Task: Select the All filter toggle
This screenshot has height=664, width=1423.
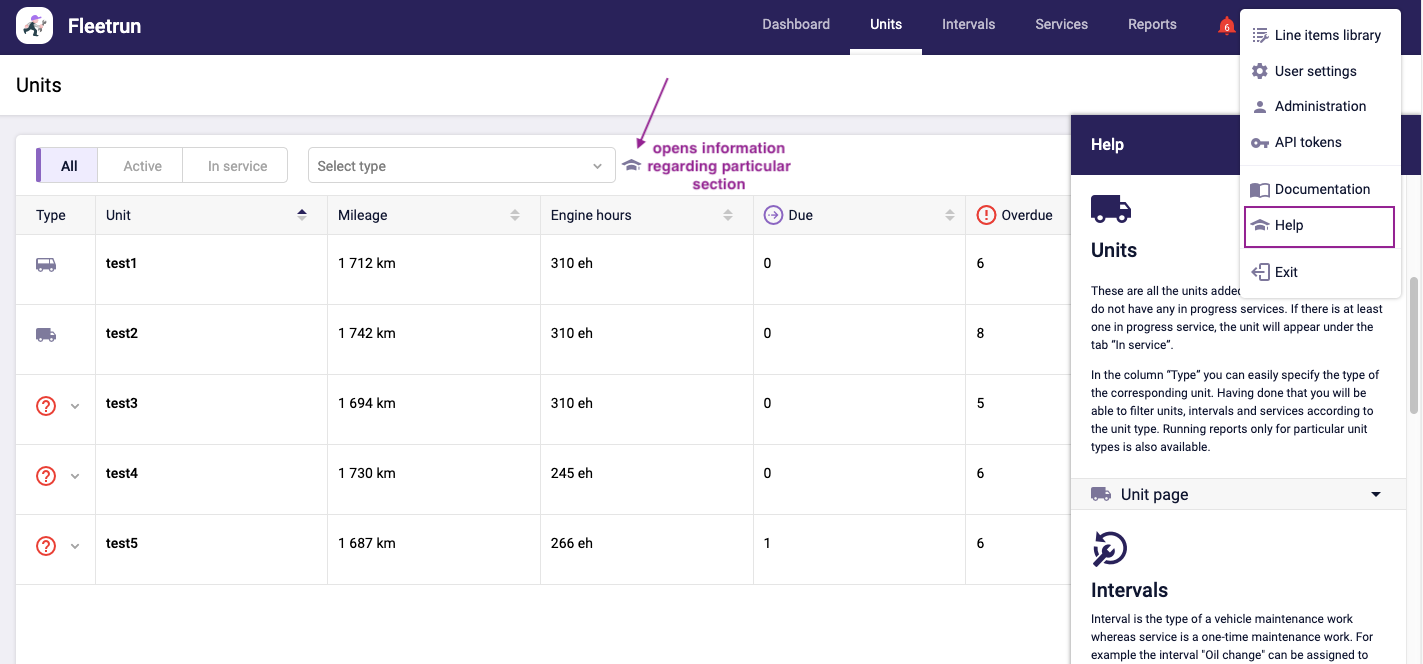Action: pos(68,166)
